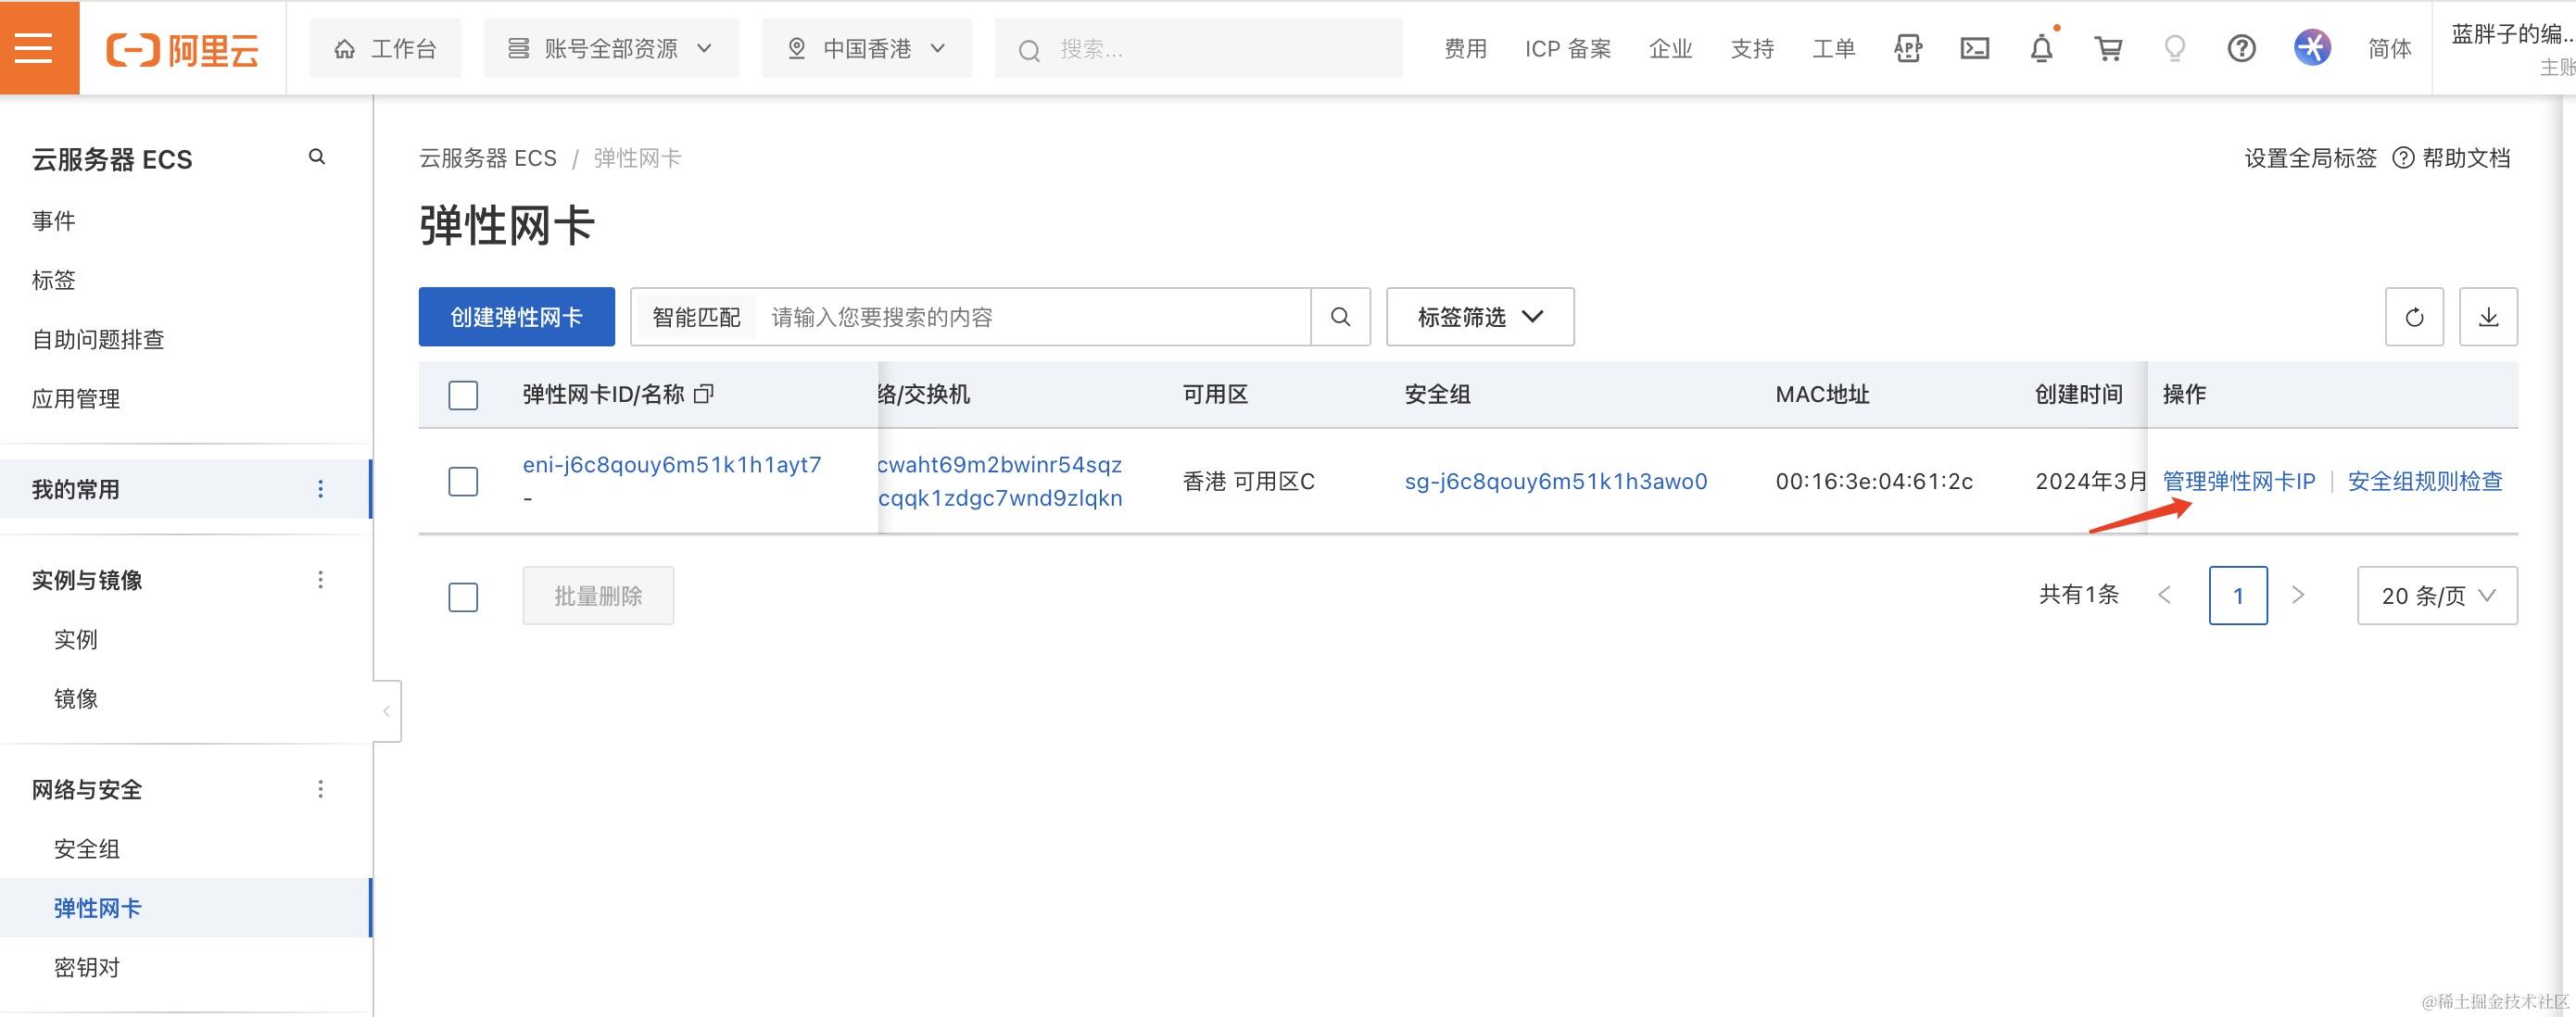
Task: Click the 创建弹性网卡 button
Action: [x=516, y=317]
